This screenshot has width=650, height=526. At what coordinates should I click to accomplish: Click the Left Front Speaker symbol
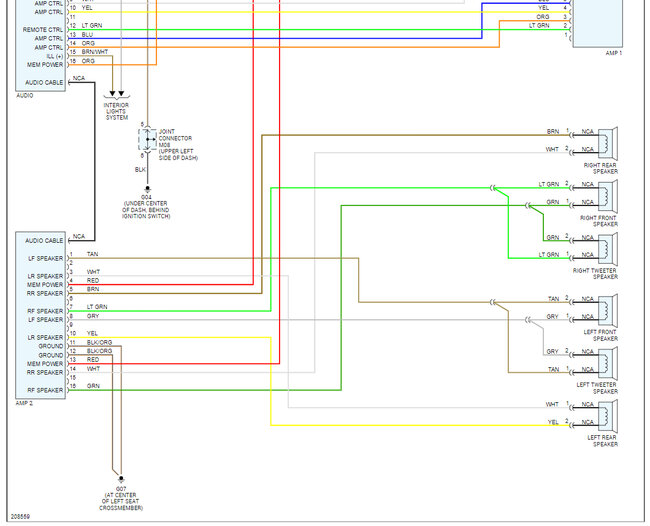click(x=608, y=310)
